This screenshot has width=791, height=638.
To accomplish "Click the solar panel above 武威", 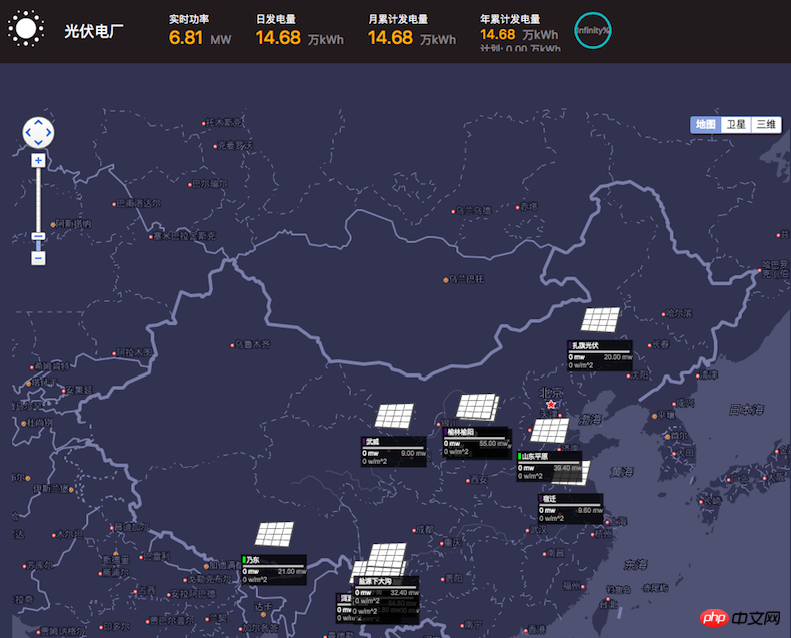I will pos(394,416).
